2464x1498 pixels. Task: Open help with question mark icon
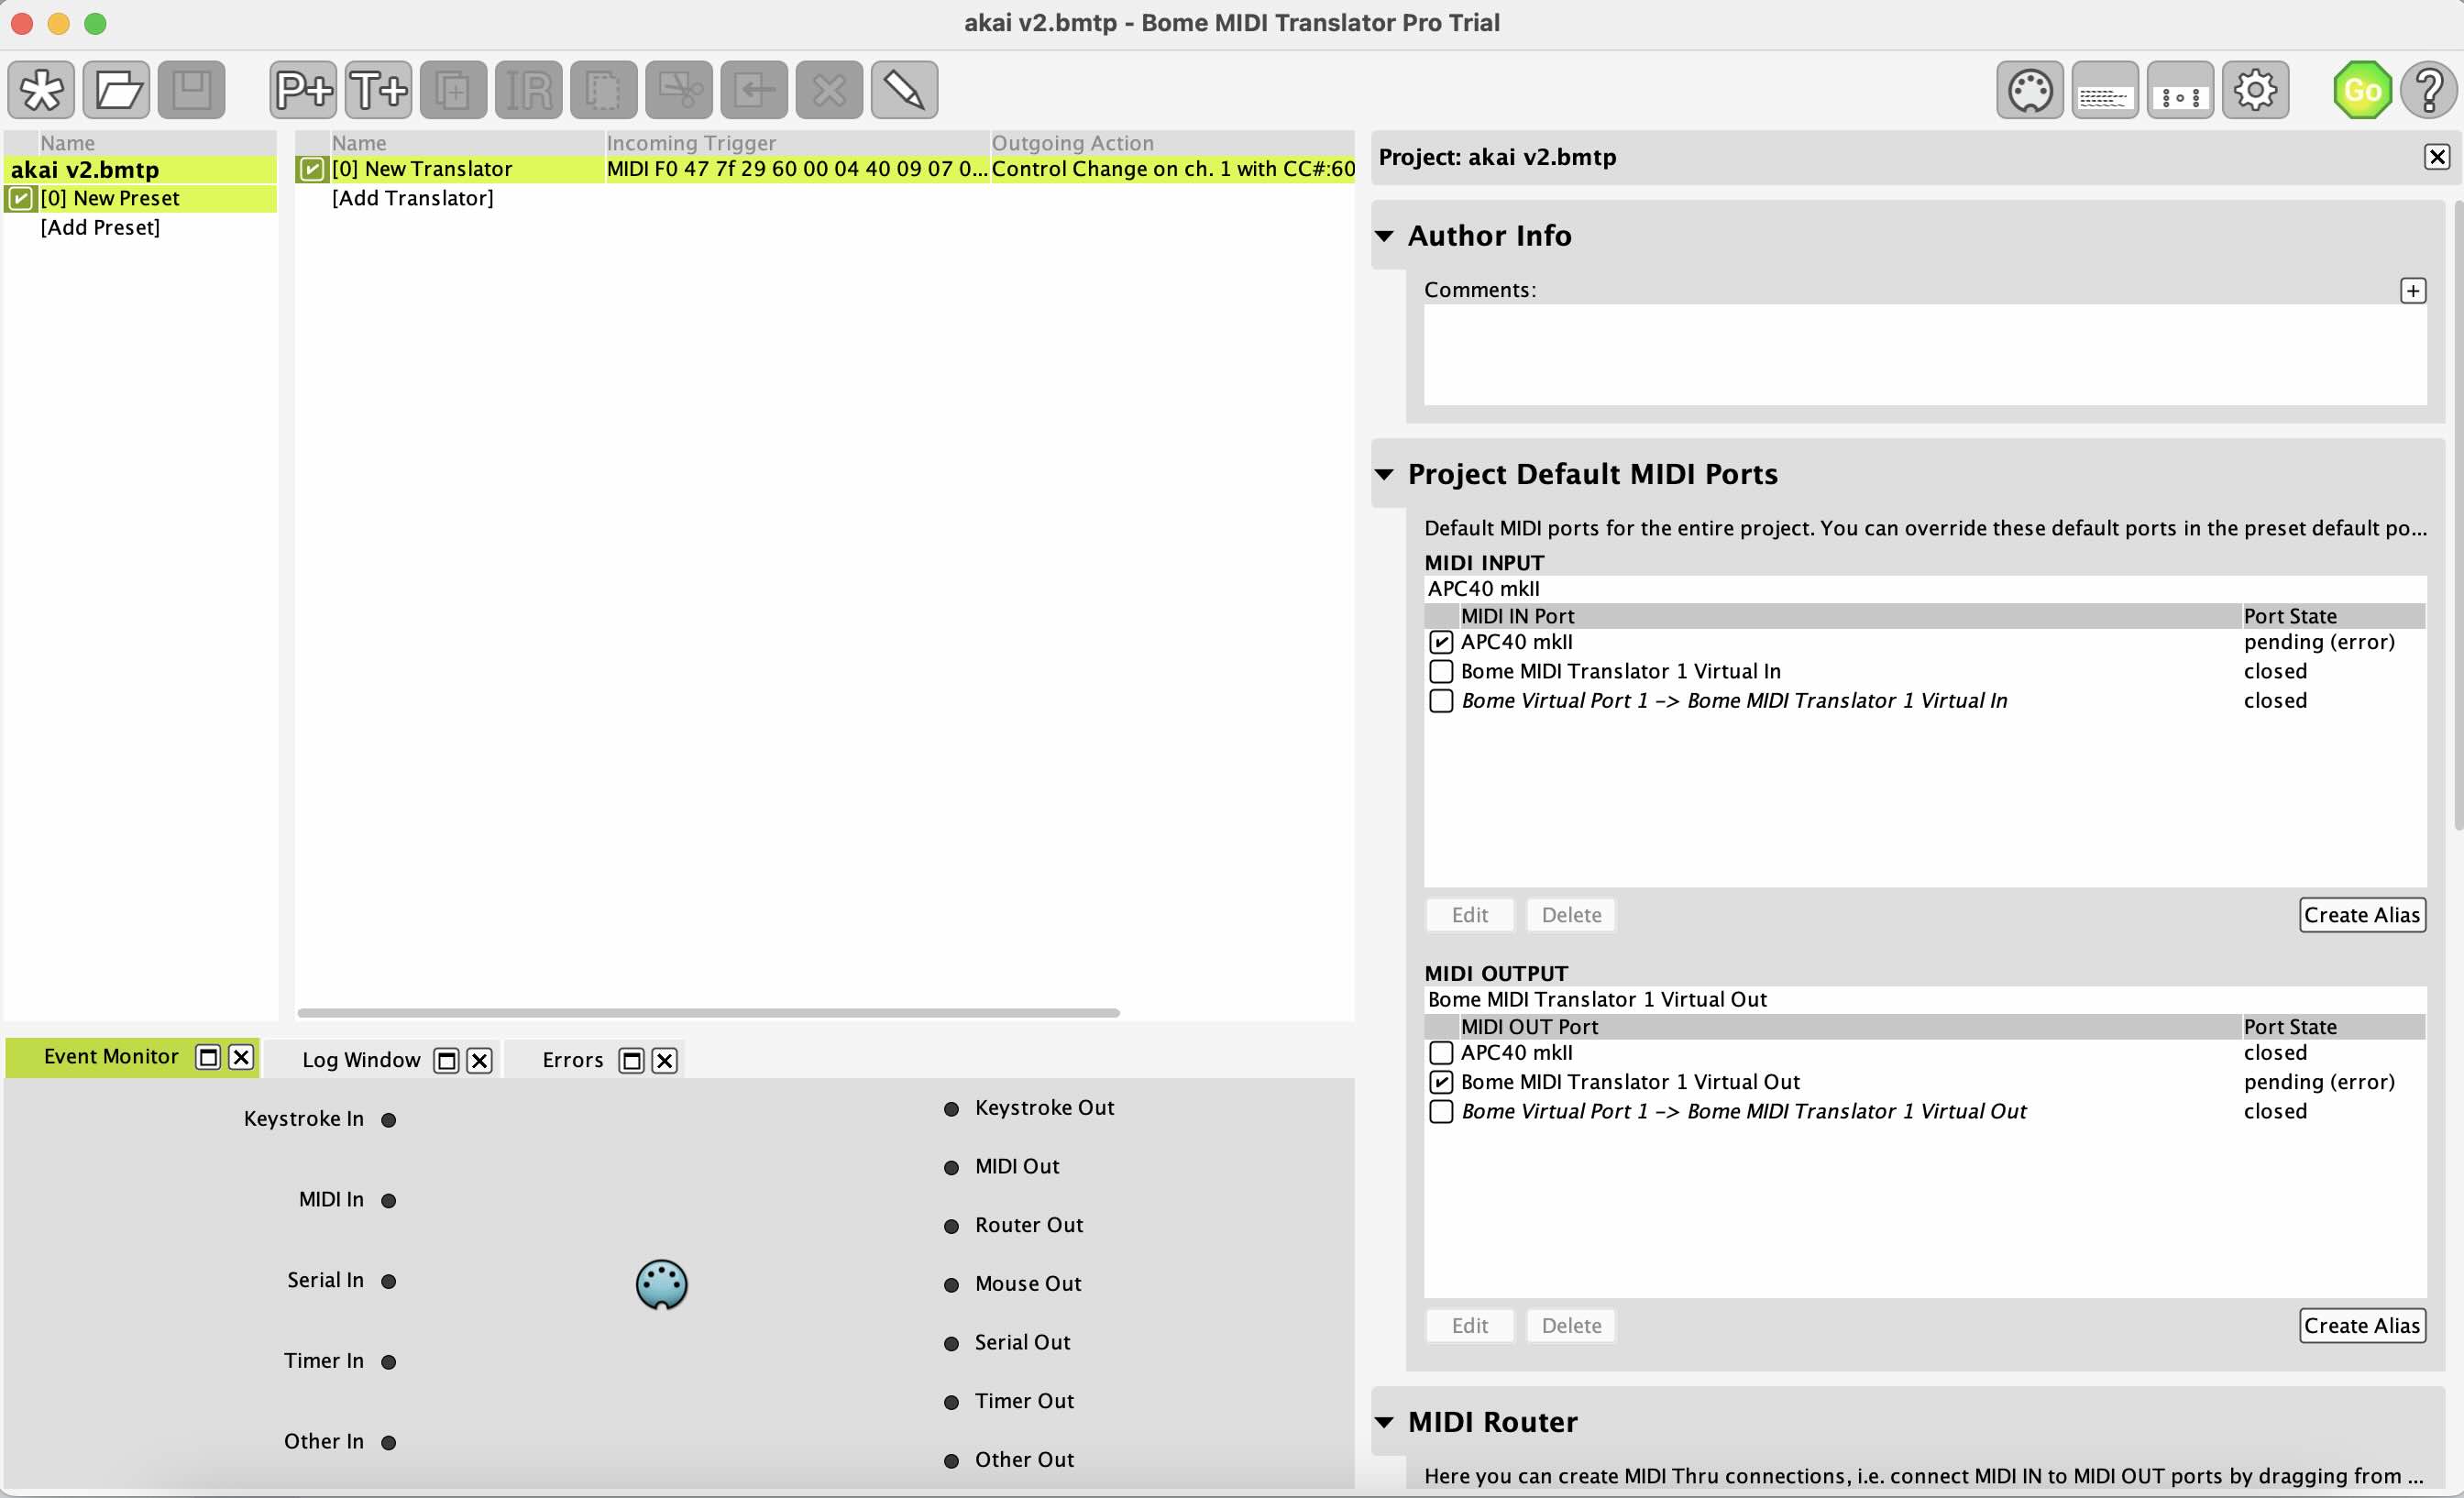coord(2429,90)
